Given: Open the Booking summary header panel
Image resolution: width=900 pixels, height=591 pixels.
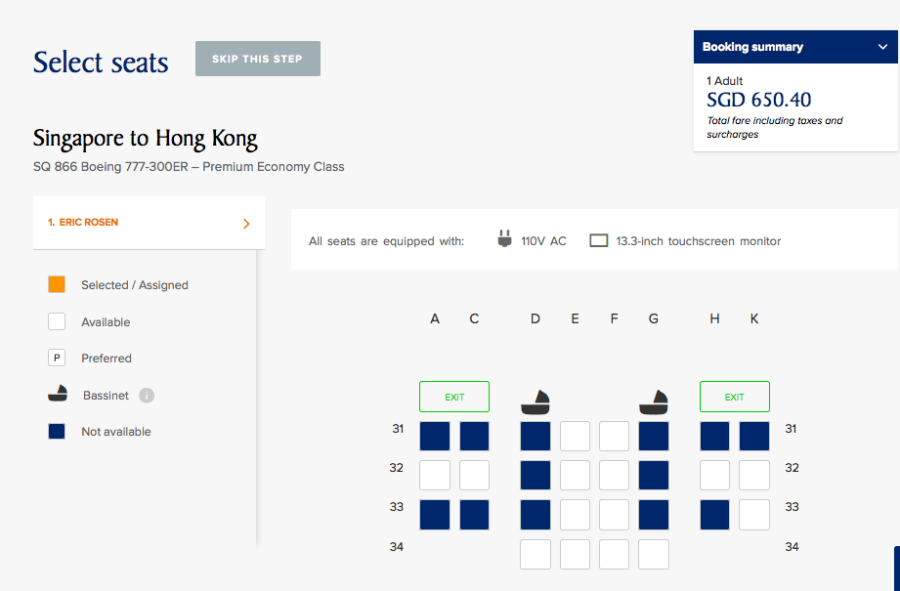Looking at the screenshot, I should [x=780, y=47].
